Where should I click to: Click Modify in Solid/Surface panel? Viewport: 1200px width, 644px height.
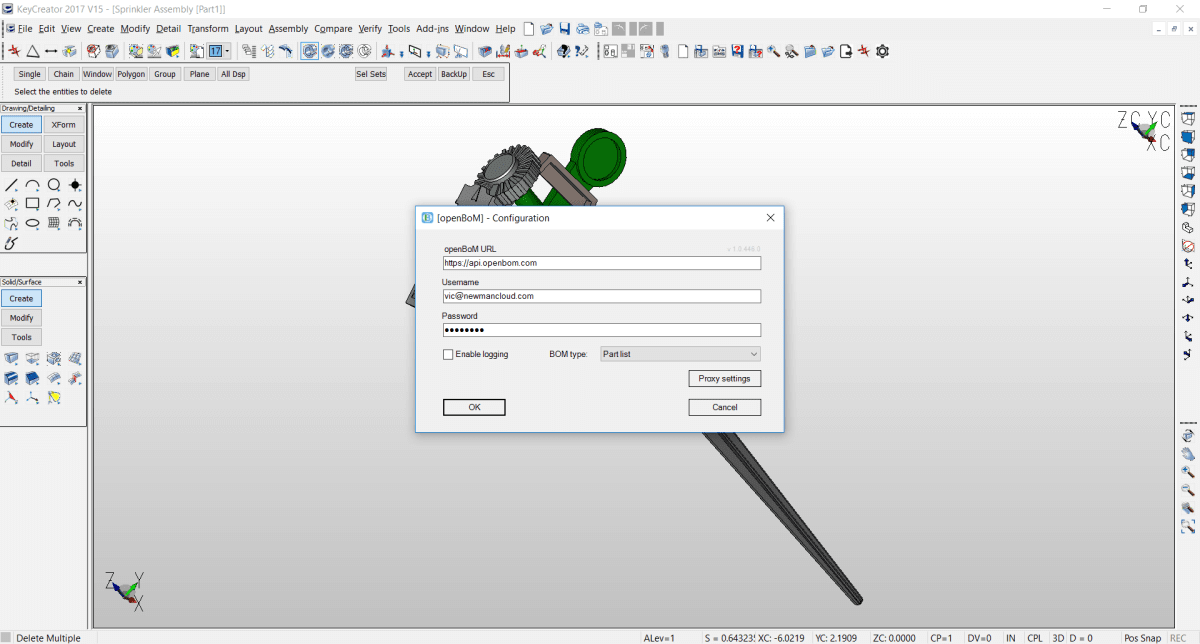pos(21,318)
